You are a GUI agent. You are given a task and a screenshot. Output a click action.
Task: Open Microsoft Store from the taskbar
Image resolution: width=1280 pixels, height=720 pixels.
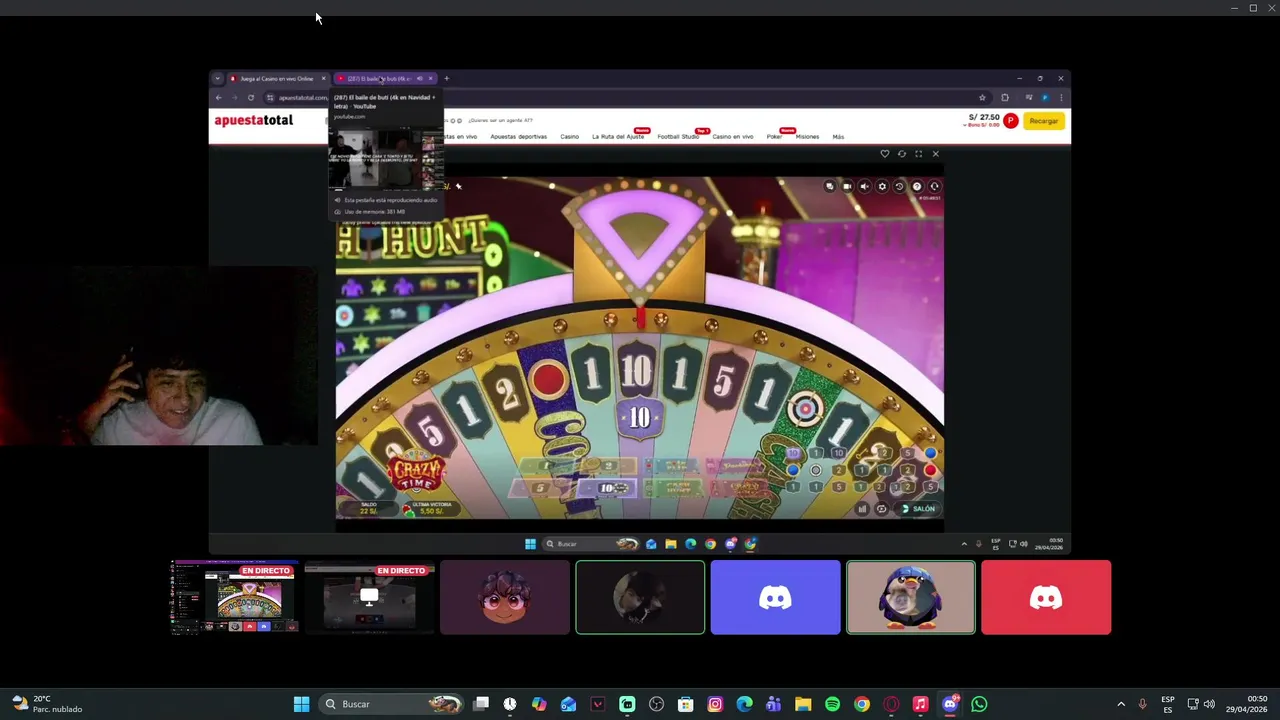click(686, 704)
